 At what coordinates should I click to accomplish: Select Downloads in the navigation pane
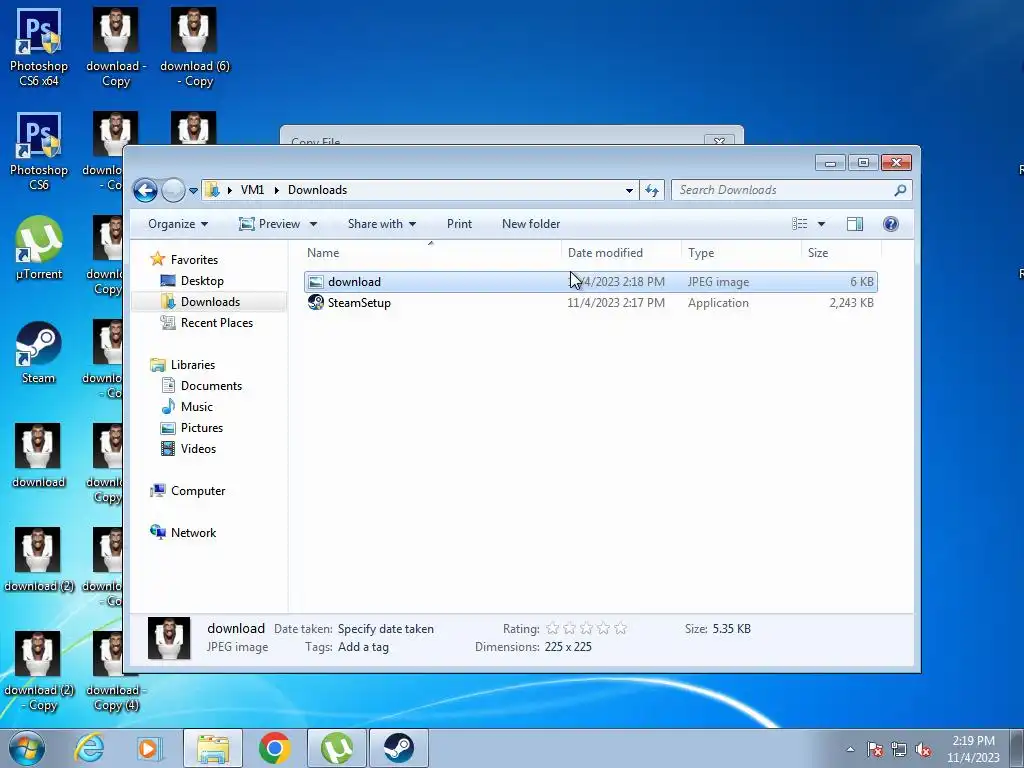(210, 302)
